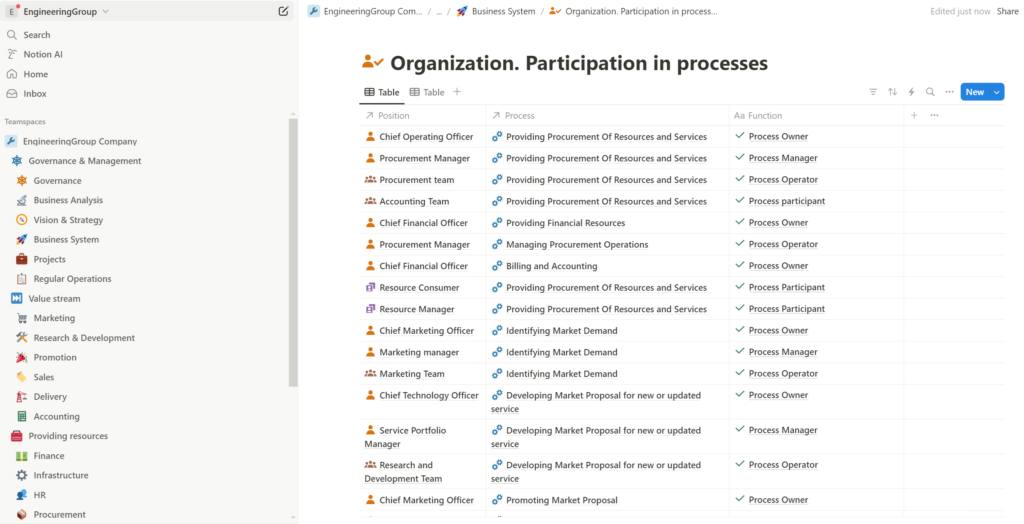This screenshot has width=1024, height=524.
Task: Collapse the Value stream section
Action: pyautogui.click(x=17, y=298)
